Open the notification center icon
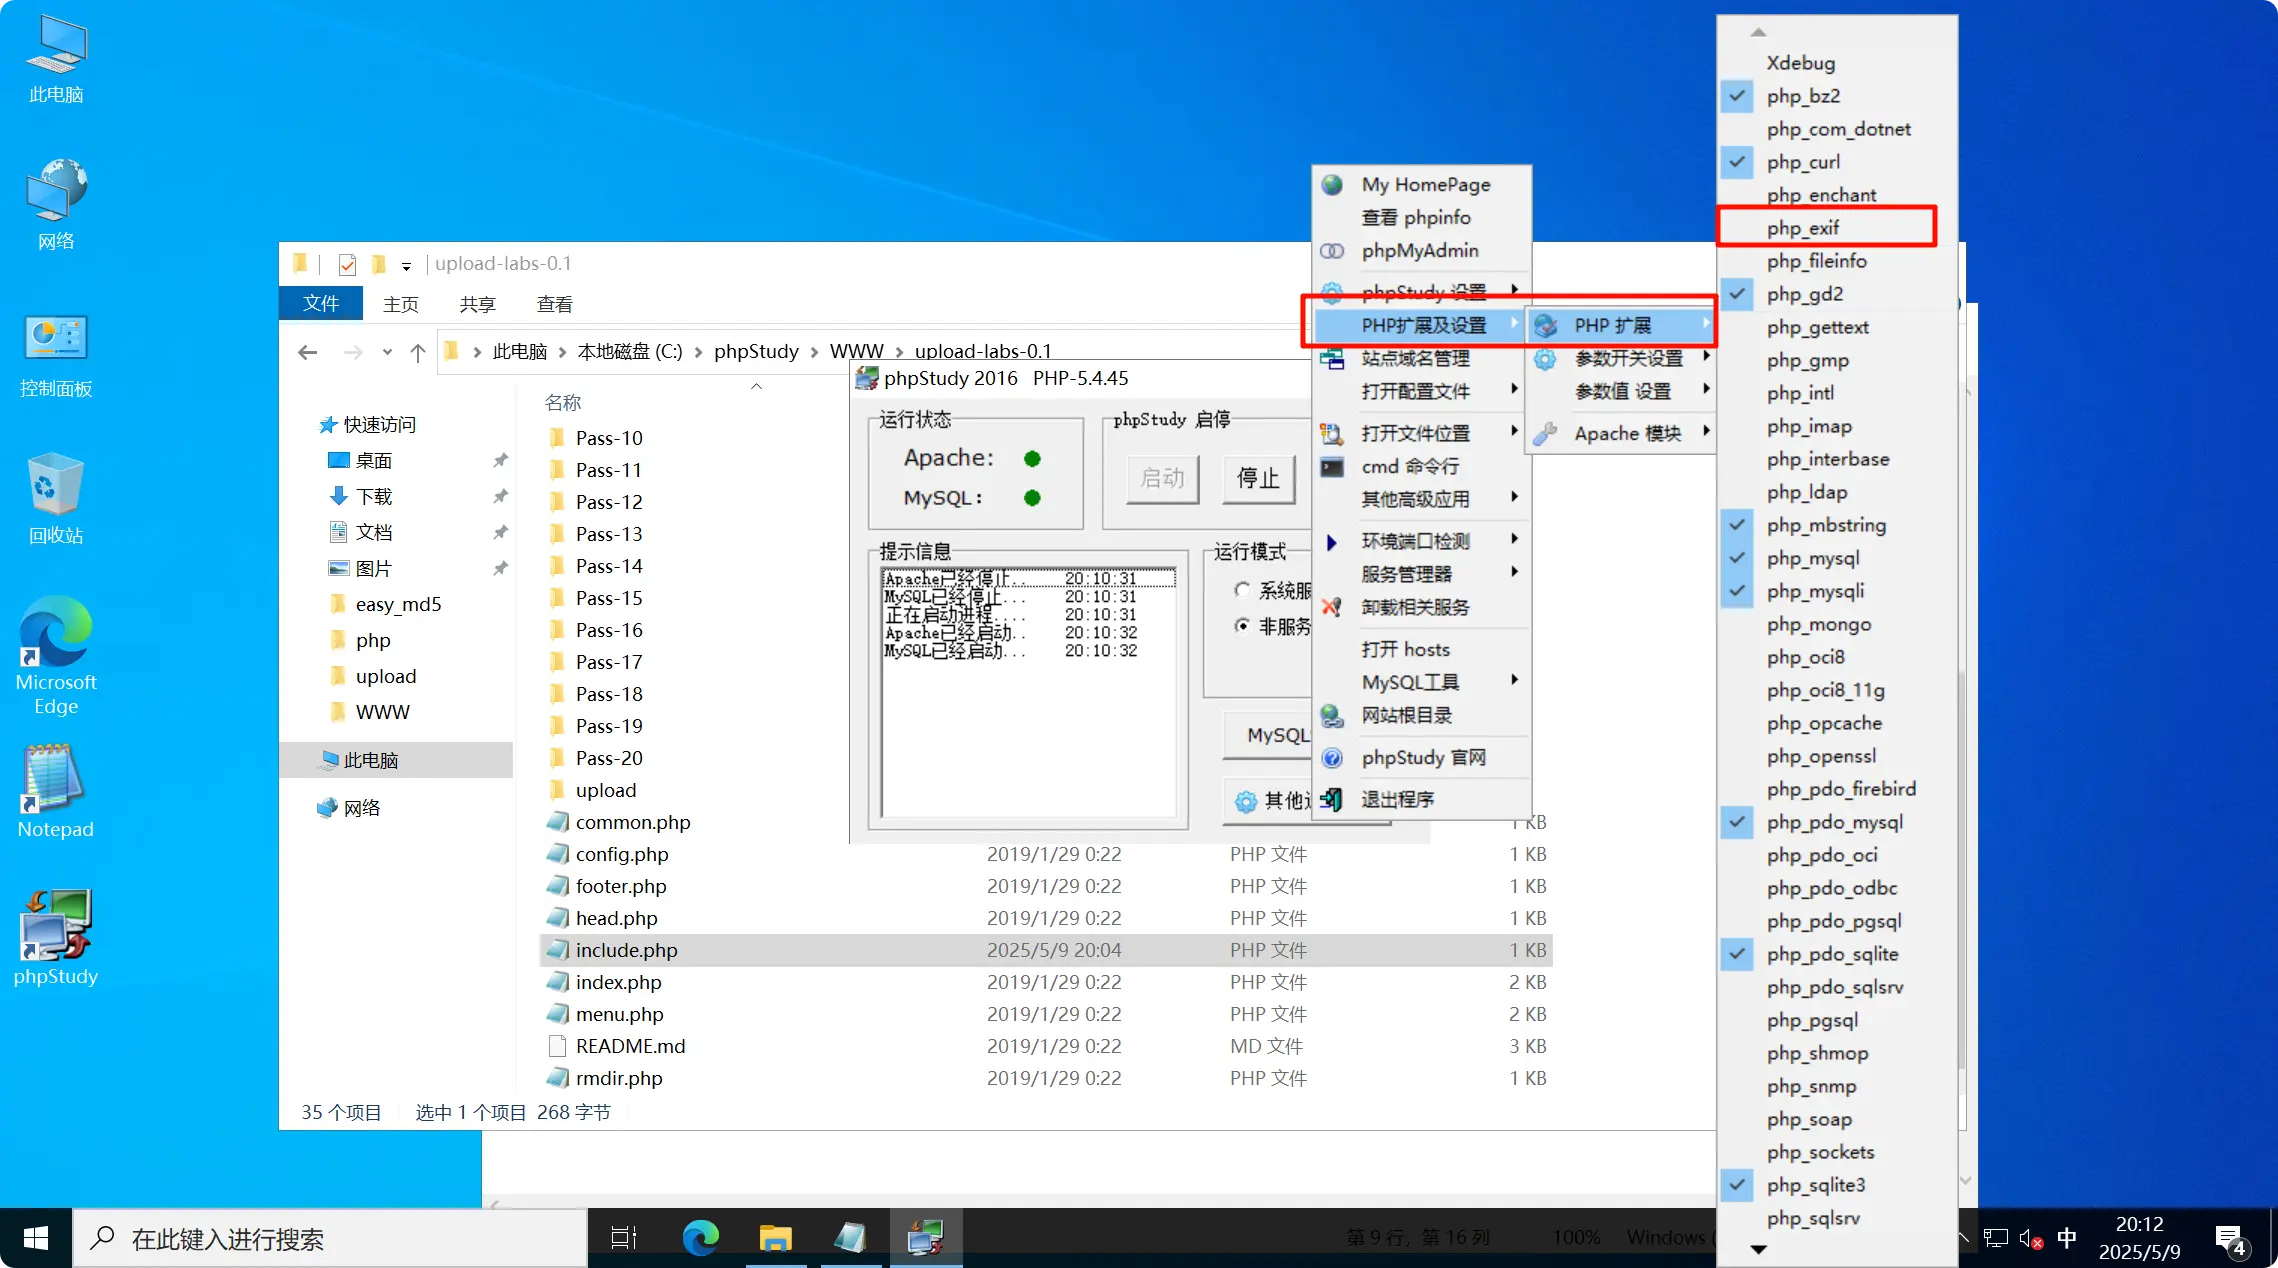This screenshot has height=1268, width=2278. point(2232,1239)
